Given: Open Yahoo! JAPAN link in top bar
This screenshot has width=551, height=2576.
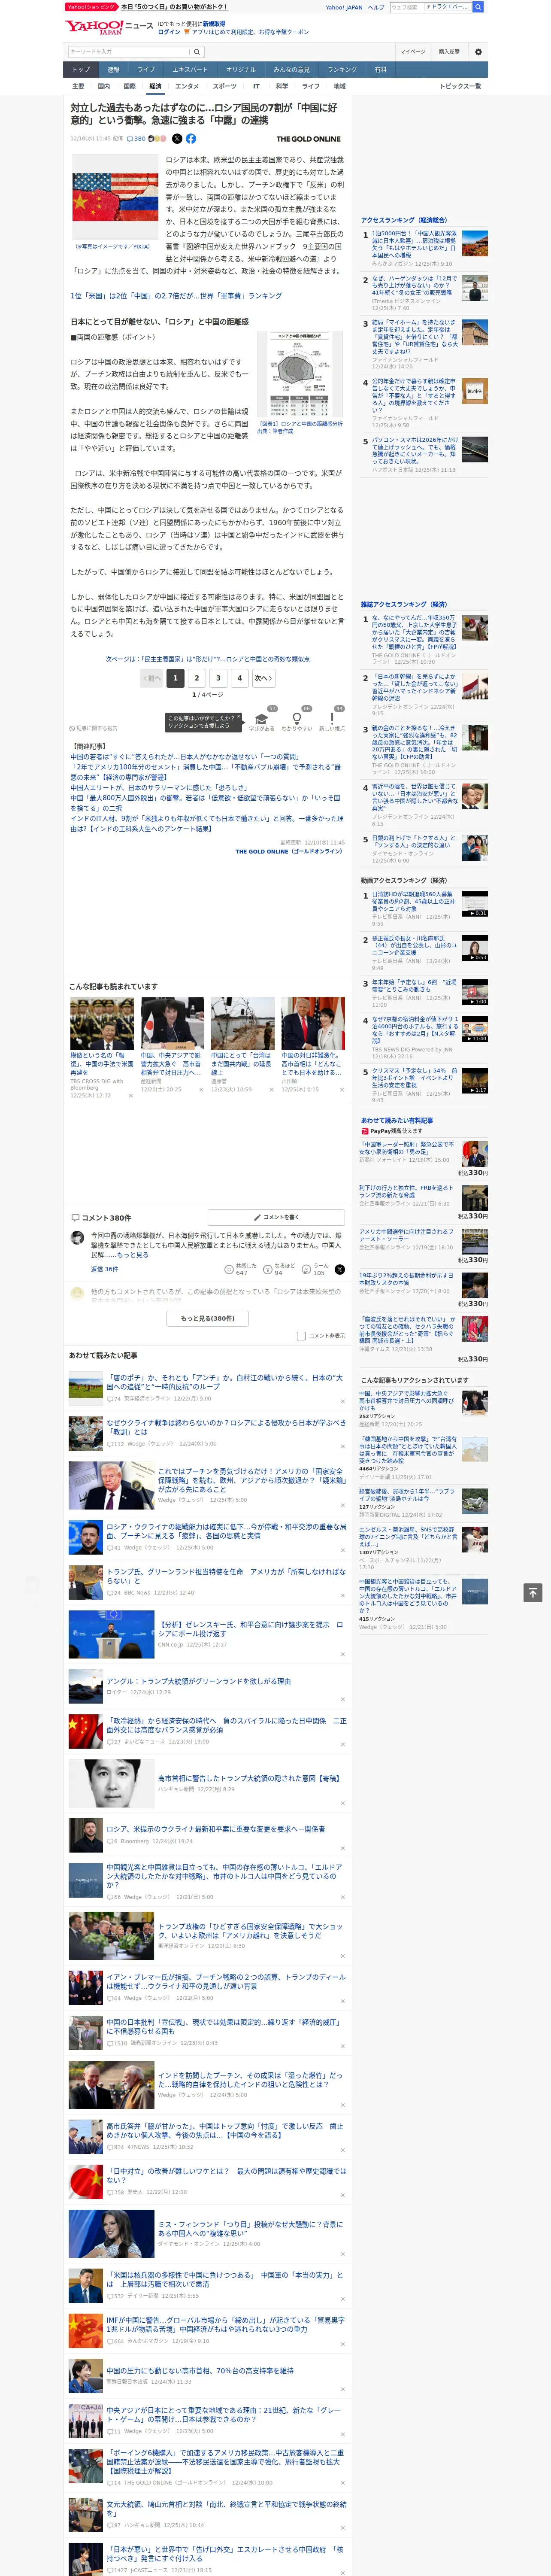Looking at the screenshot, I should 344,7.
